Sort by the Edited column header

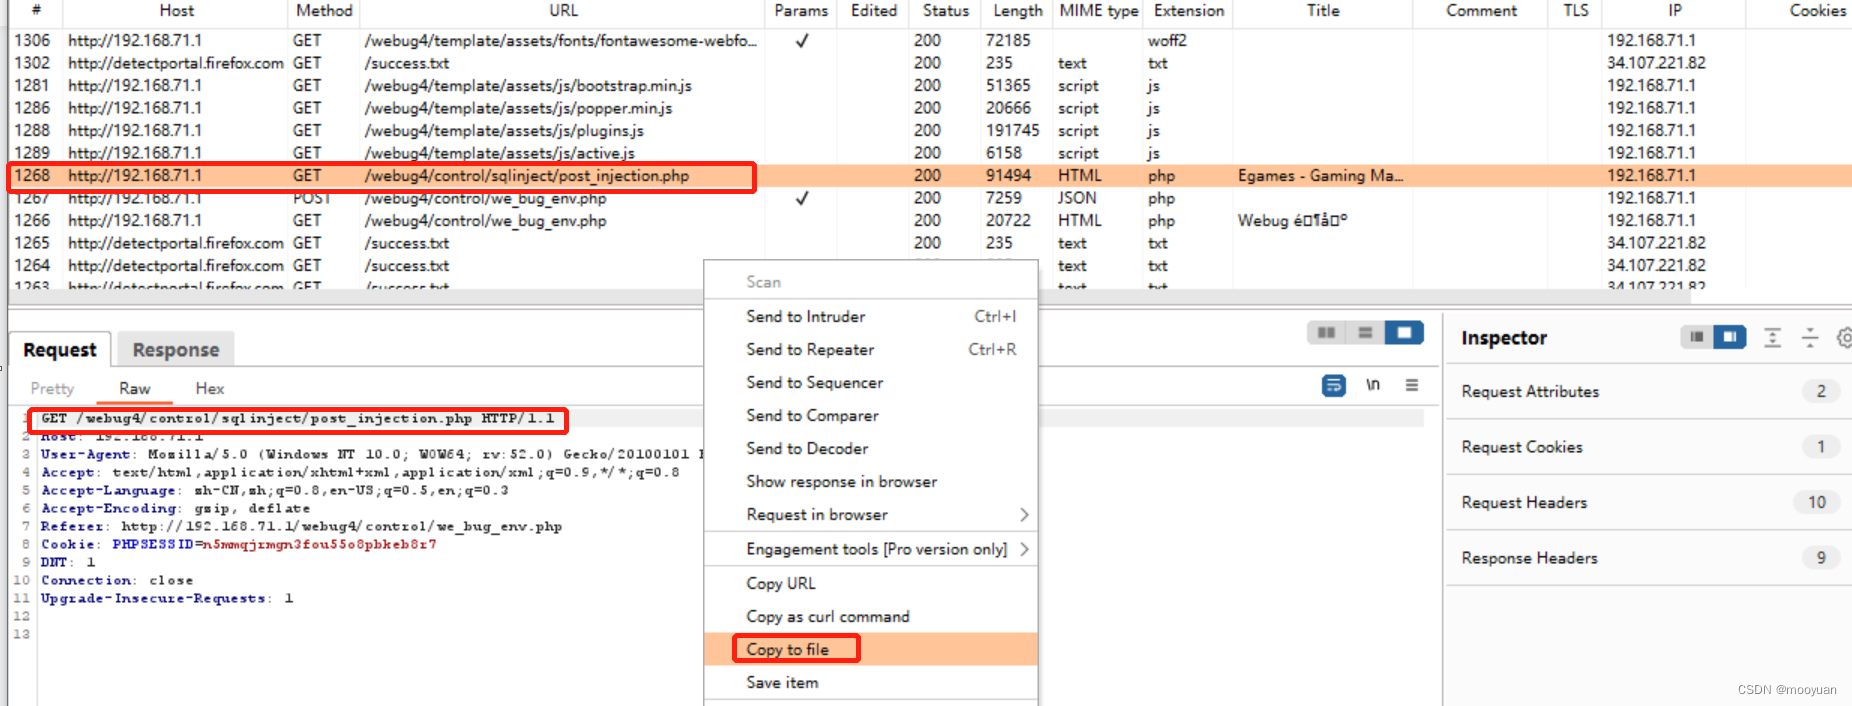[x=874, y=10]
